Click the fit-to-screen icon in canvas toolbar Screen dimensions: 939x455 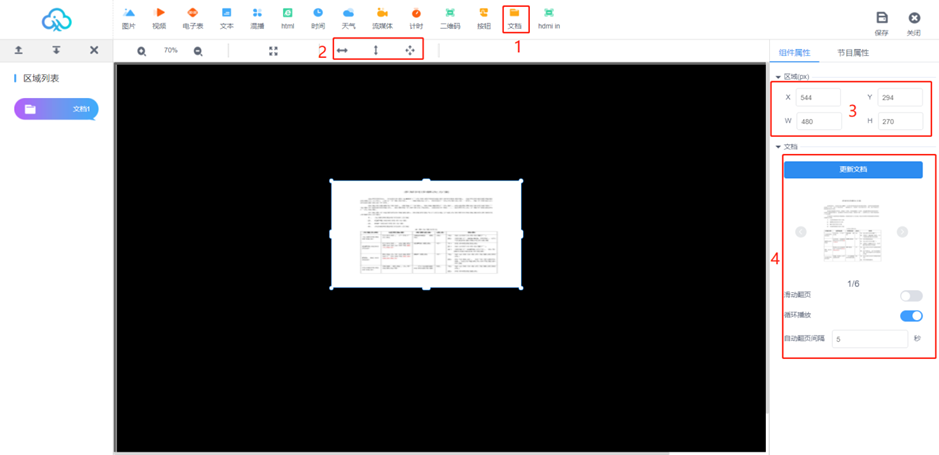click(273, 51)
